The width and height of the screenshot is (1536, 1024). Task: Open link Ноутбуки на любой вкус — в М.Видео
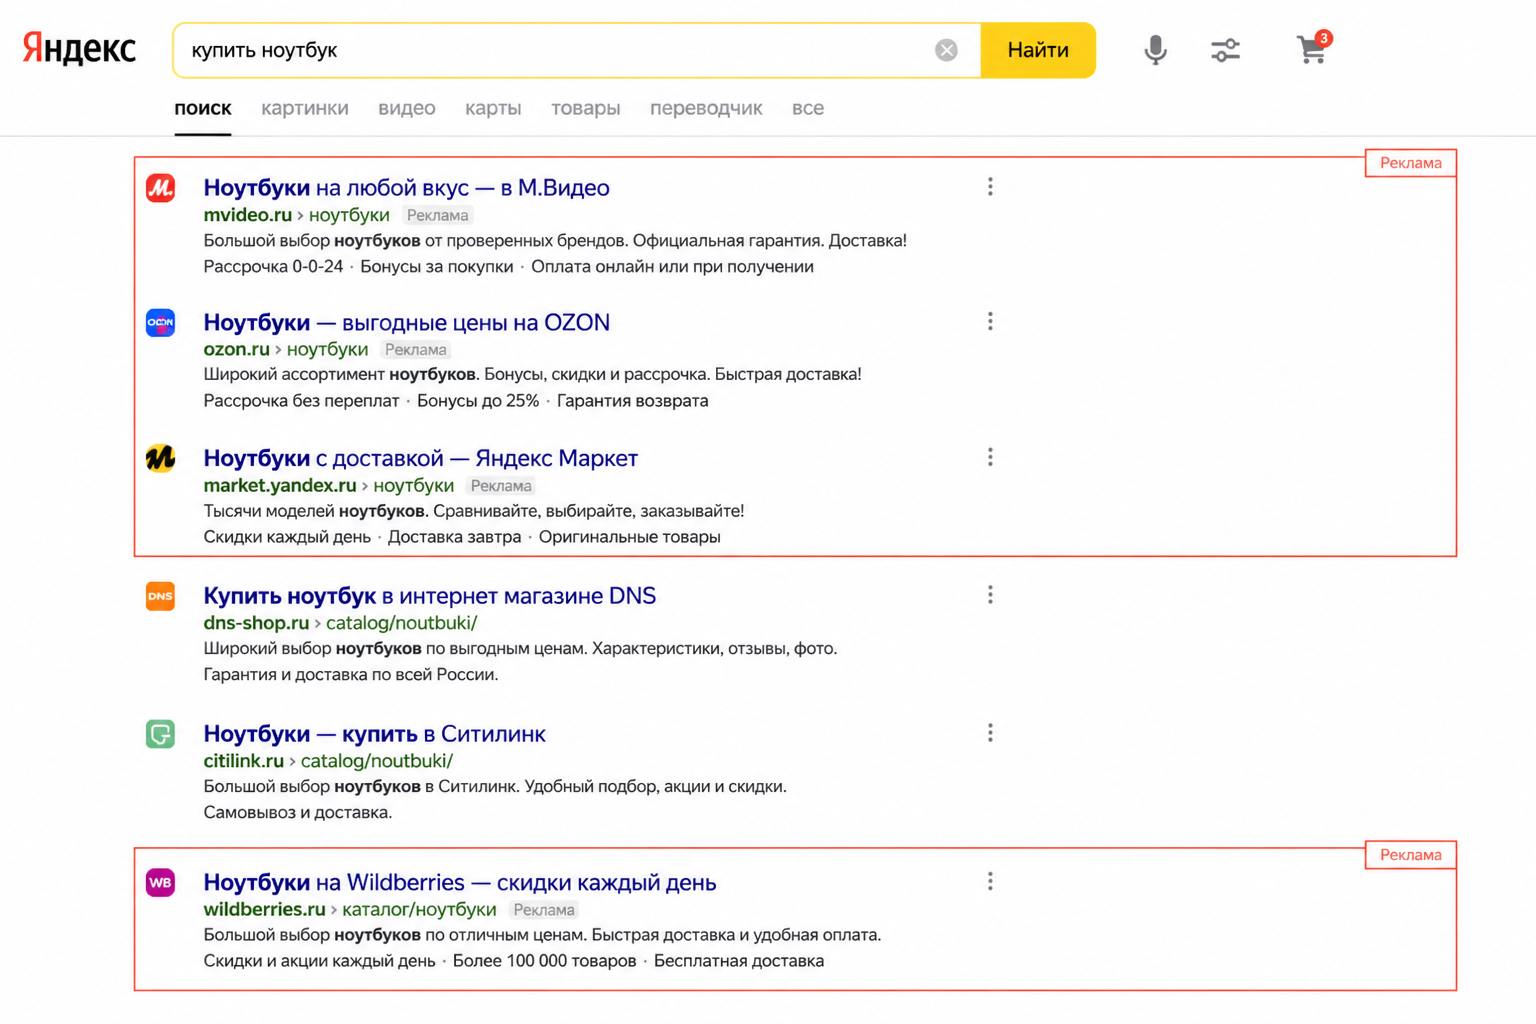[x=406, y=188]
